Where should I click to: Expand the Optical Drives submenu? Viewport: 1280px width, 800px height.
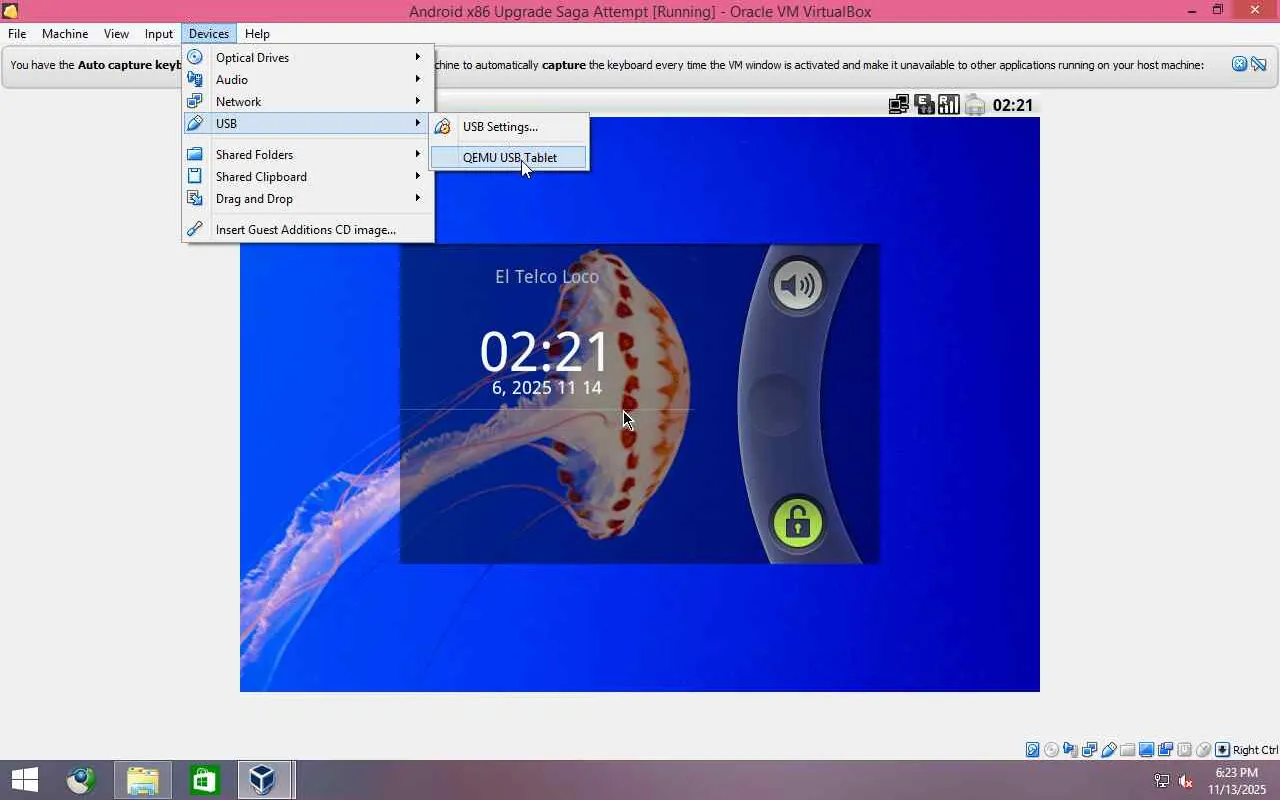[x=308, y=57]
